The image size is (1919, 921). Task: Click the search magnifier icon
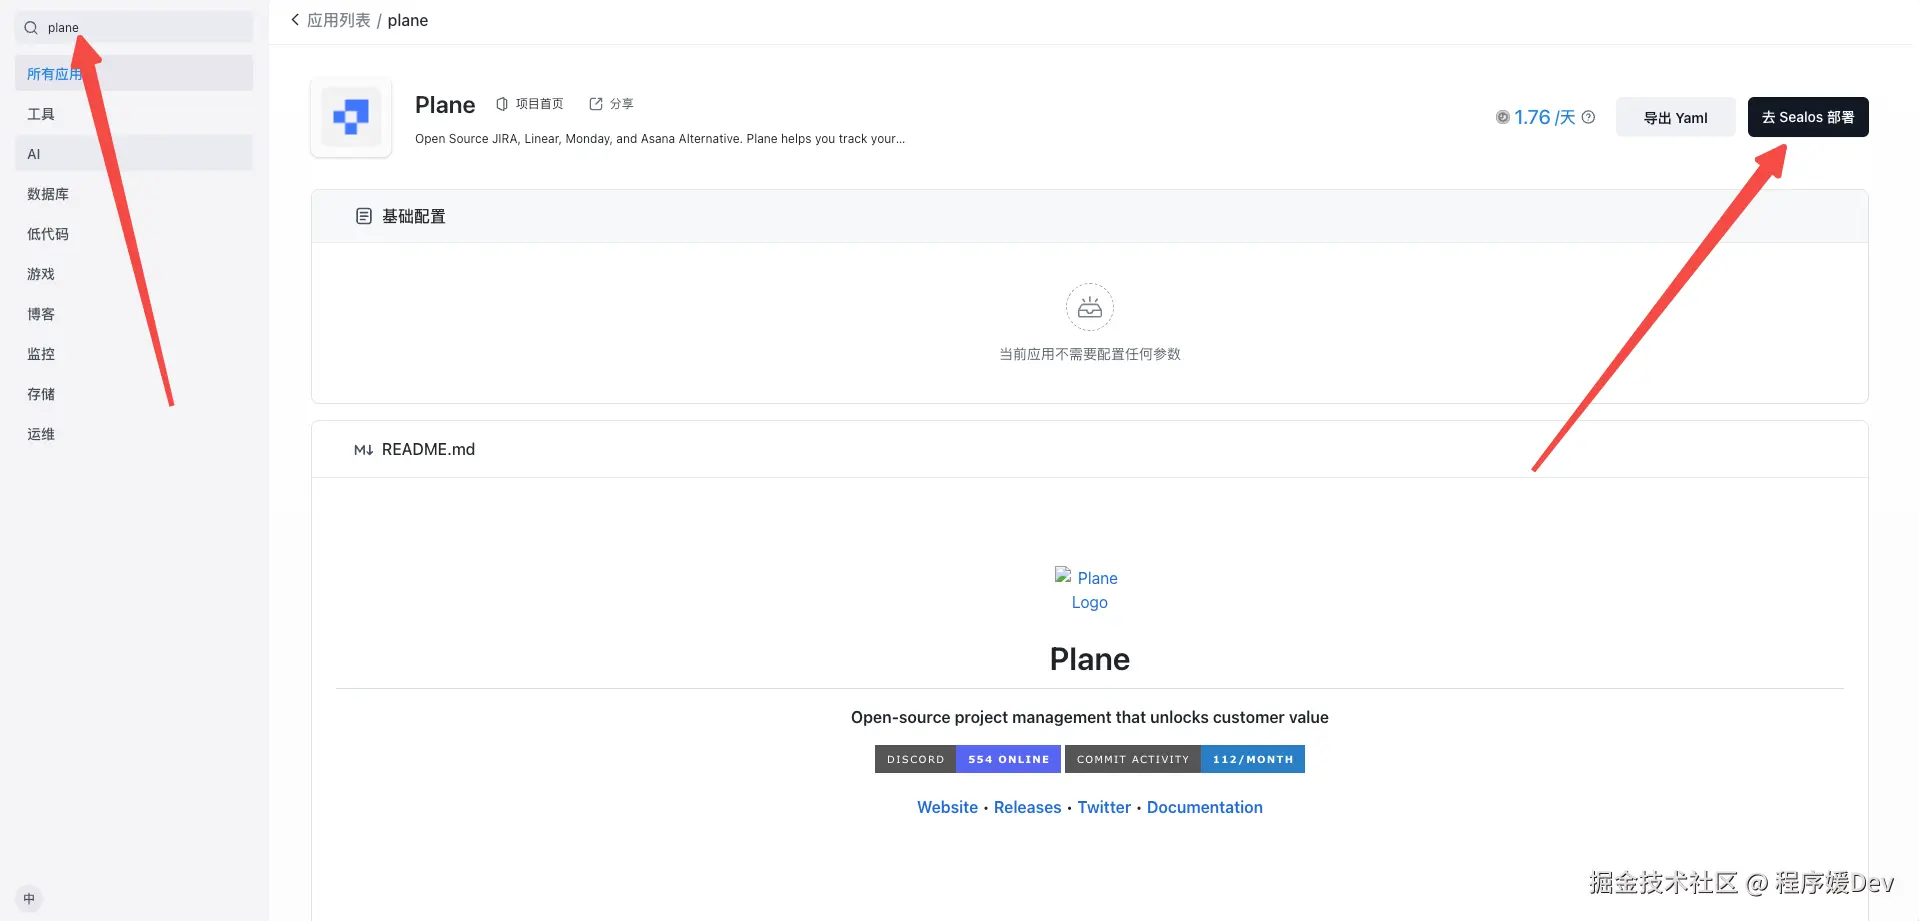click(31, 28)
